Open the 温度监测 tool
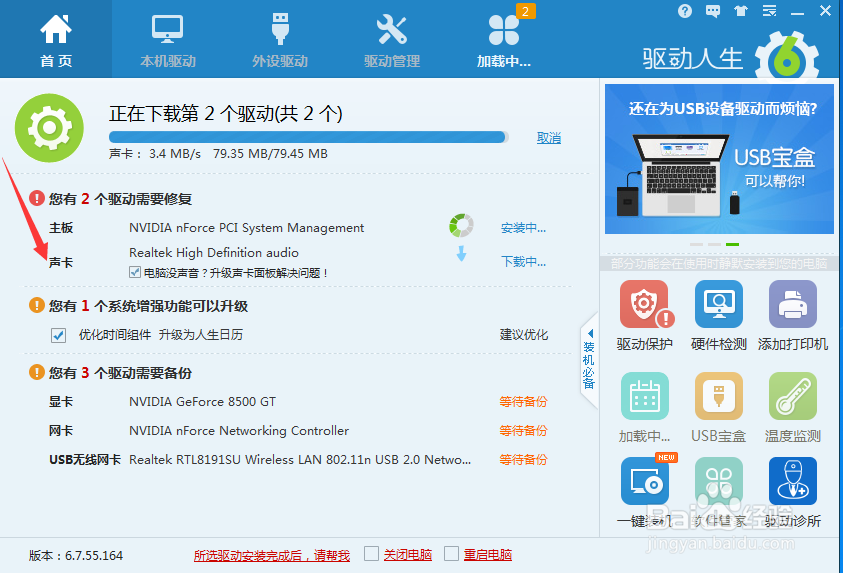Image resolution: width=843 pixels, height=573 pixels. [x=793, y=407]
